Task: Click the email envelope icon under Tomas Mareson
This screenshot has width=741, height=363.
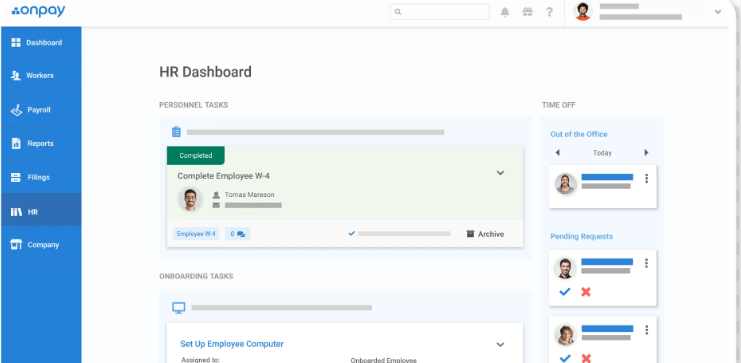Action: point(216,205)
